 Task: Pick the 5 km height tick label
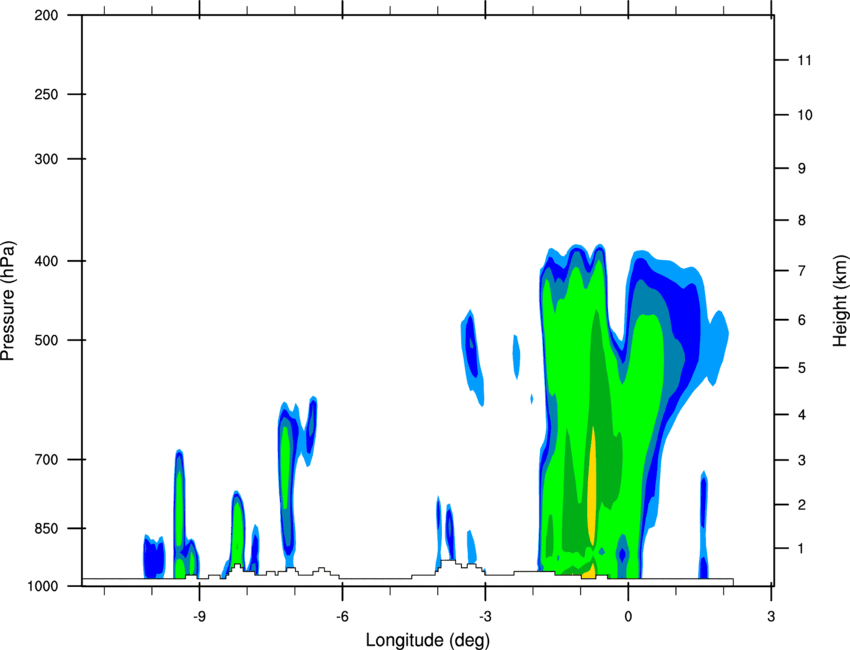802,368
